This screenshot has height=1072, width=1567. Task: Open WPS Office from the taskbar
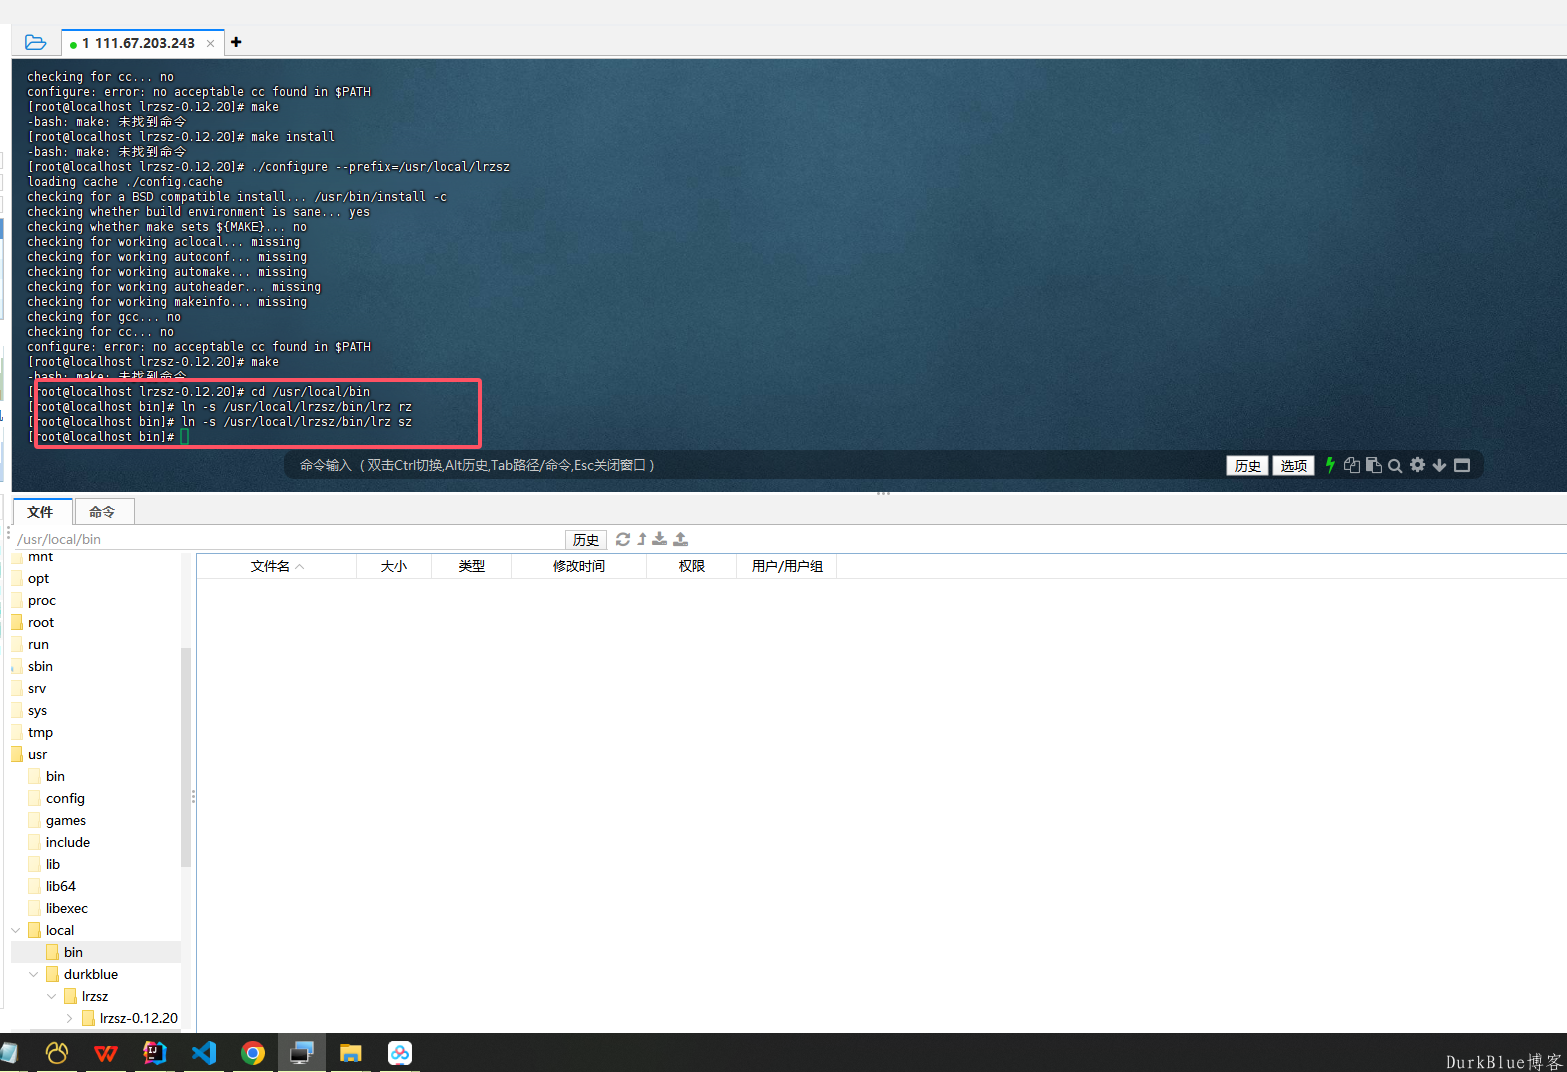click(x=106, y=1053)
